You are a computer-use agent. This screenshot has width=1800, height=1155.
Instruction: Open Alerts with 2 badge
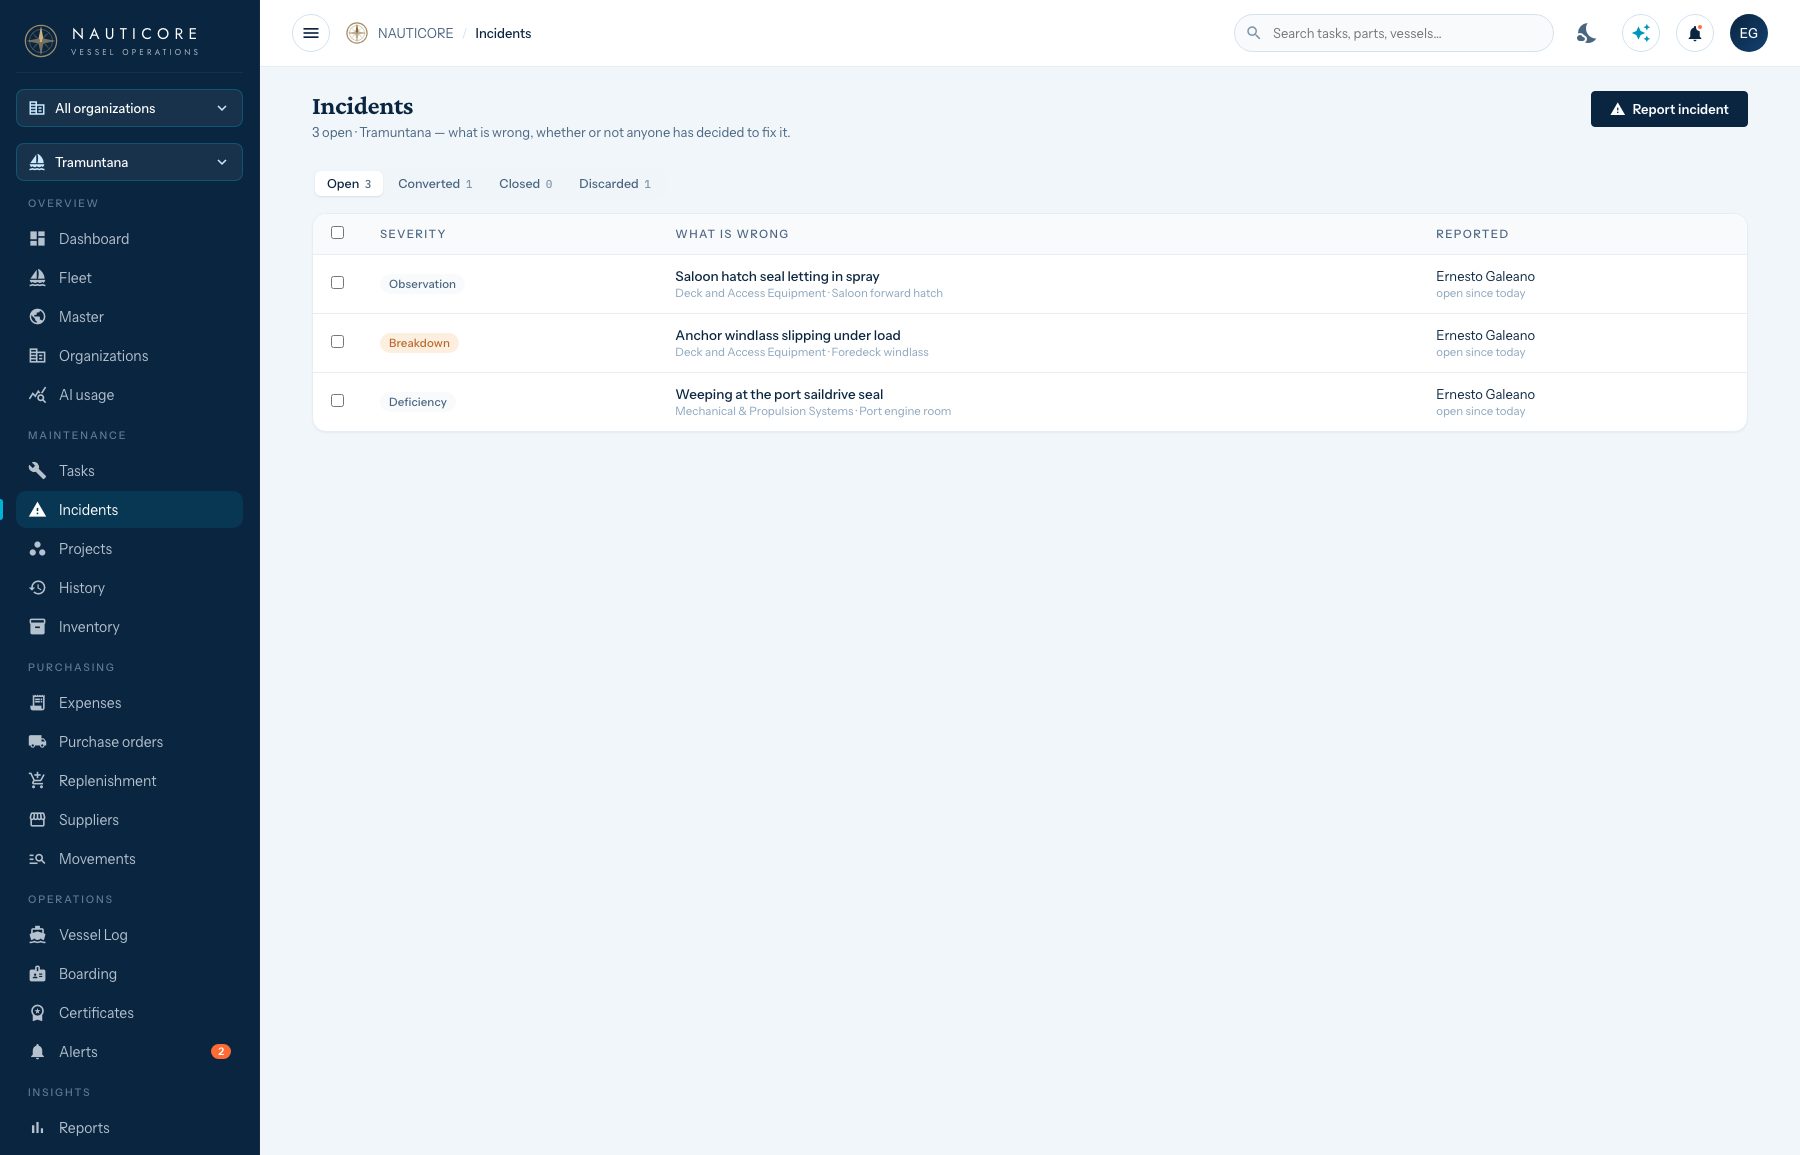[x=129, y=1052]
